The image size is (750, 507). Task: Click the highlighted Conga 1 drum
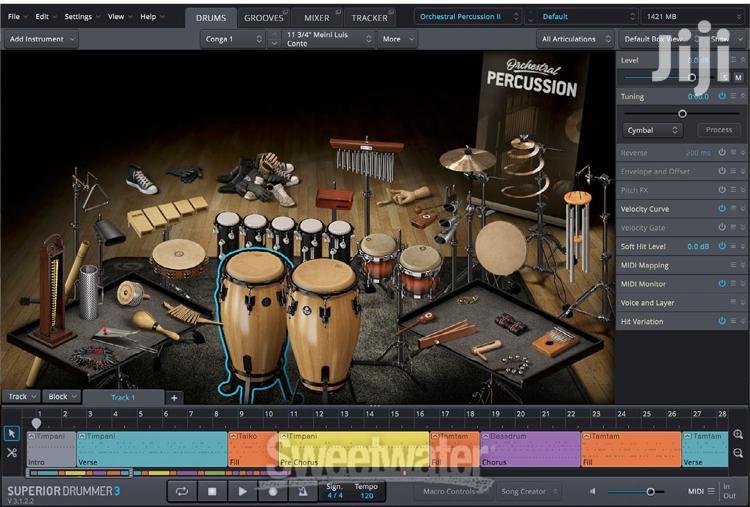(253, 316)
